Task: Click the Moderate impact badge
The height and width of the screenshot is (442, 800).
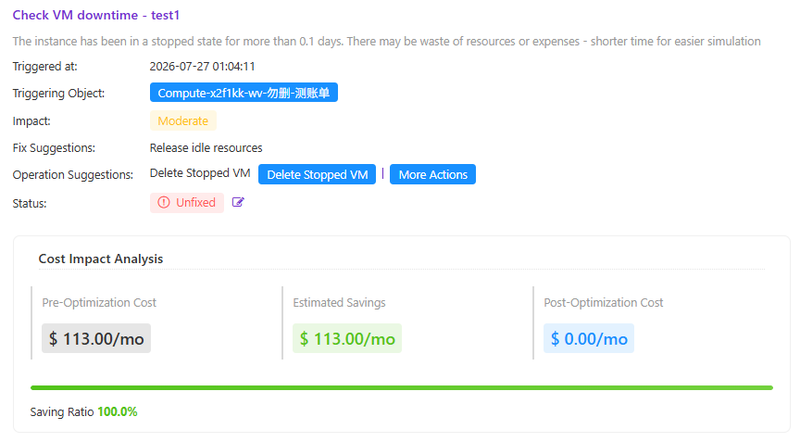Action: pos(183,121)
